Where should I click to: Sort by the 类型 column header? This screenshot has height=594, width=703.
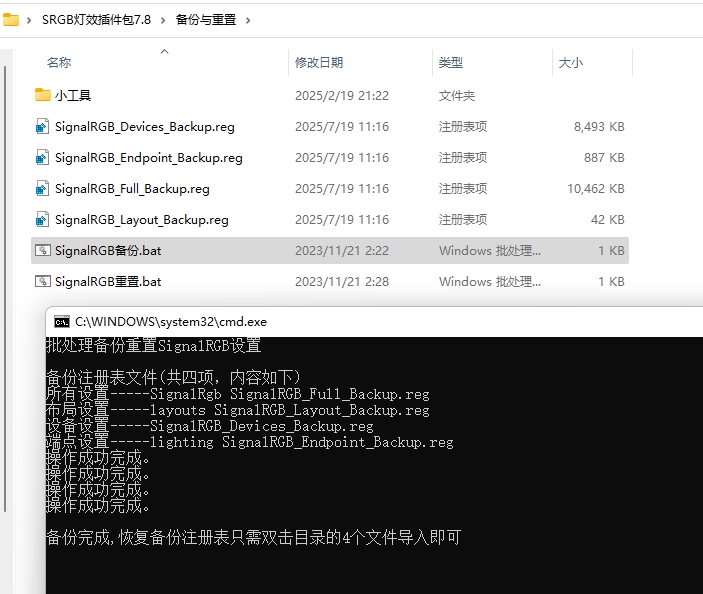tap(451, 62)
